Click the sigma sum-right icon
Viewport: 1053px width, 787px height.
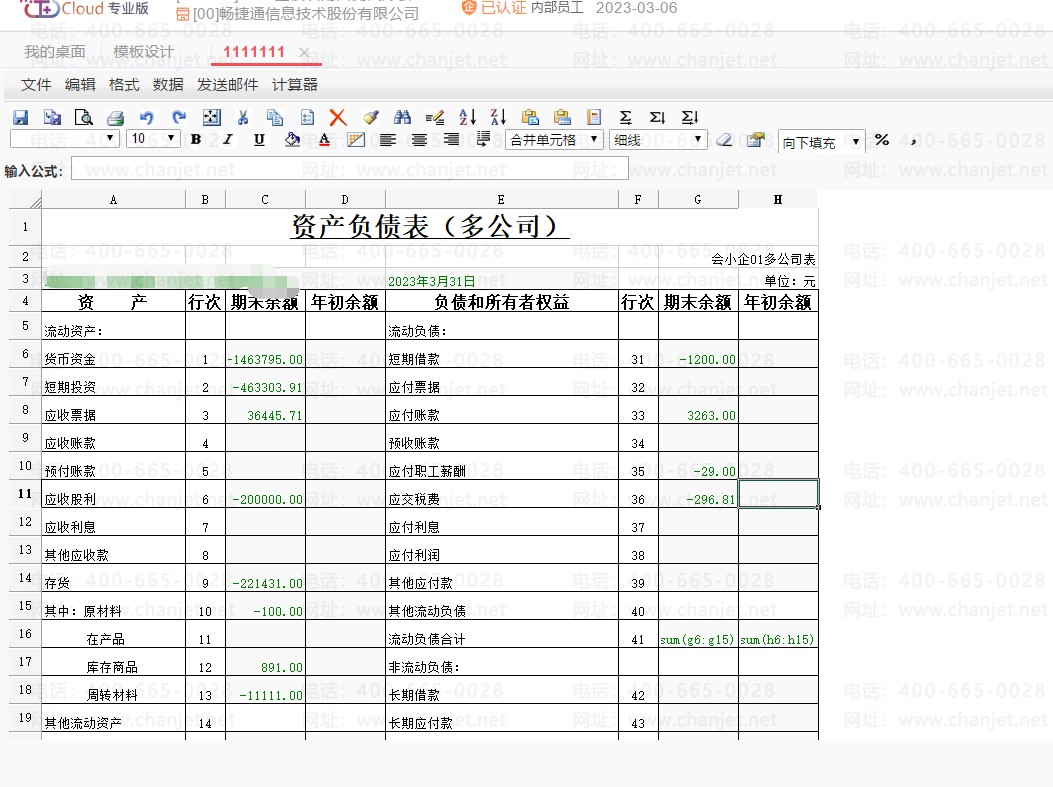pyautogui.click(x=657, y=118)
